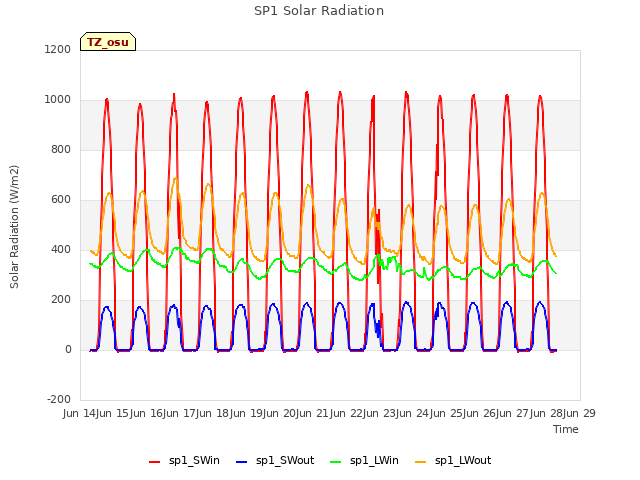Click the 400 y-axis tick label
The width and height of the screenshot is (640, 480).
point(61,249)
